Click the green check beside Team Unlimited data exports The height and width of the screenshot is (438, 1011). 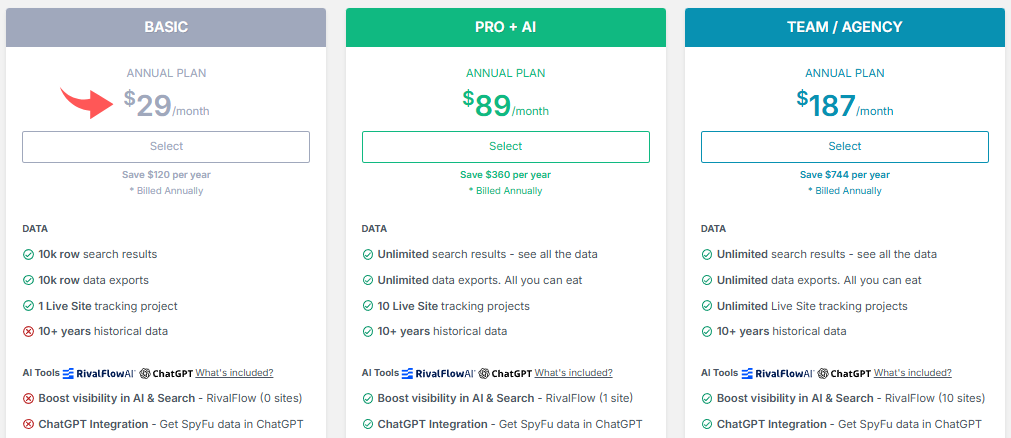pyautogui.click(x=706, y=280)
